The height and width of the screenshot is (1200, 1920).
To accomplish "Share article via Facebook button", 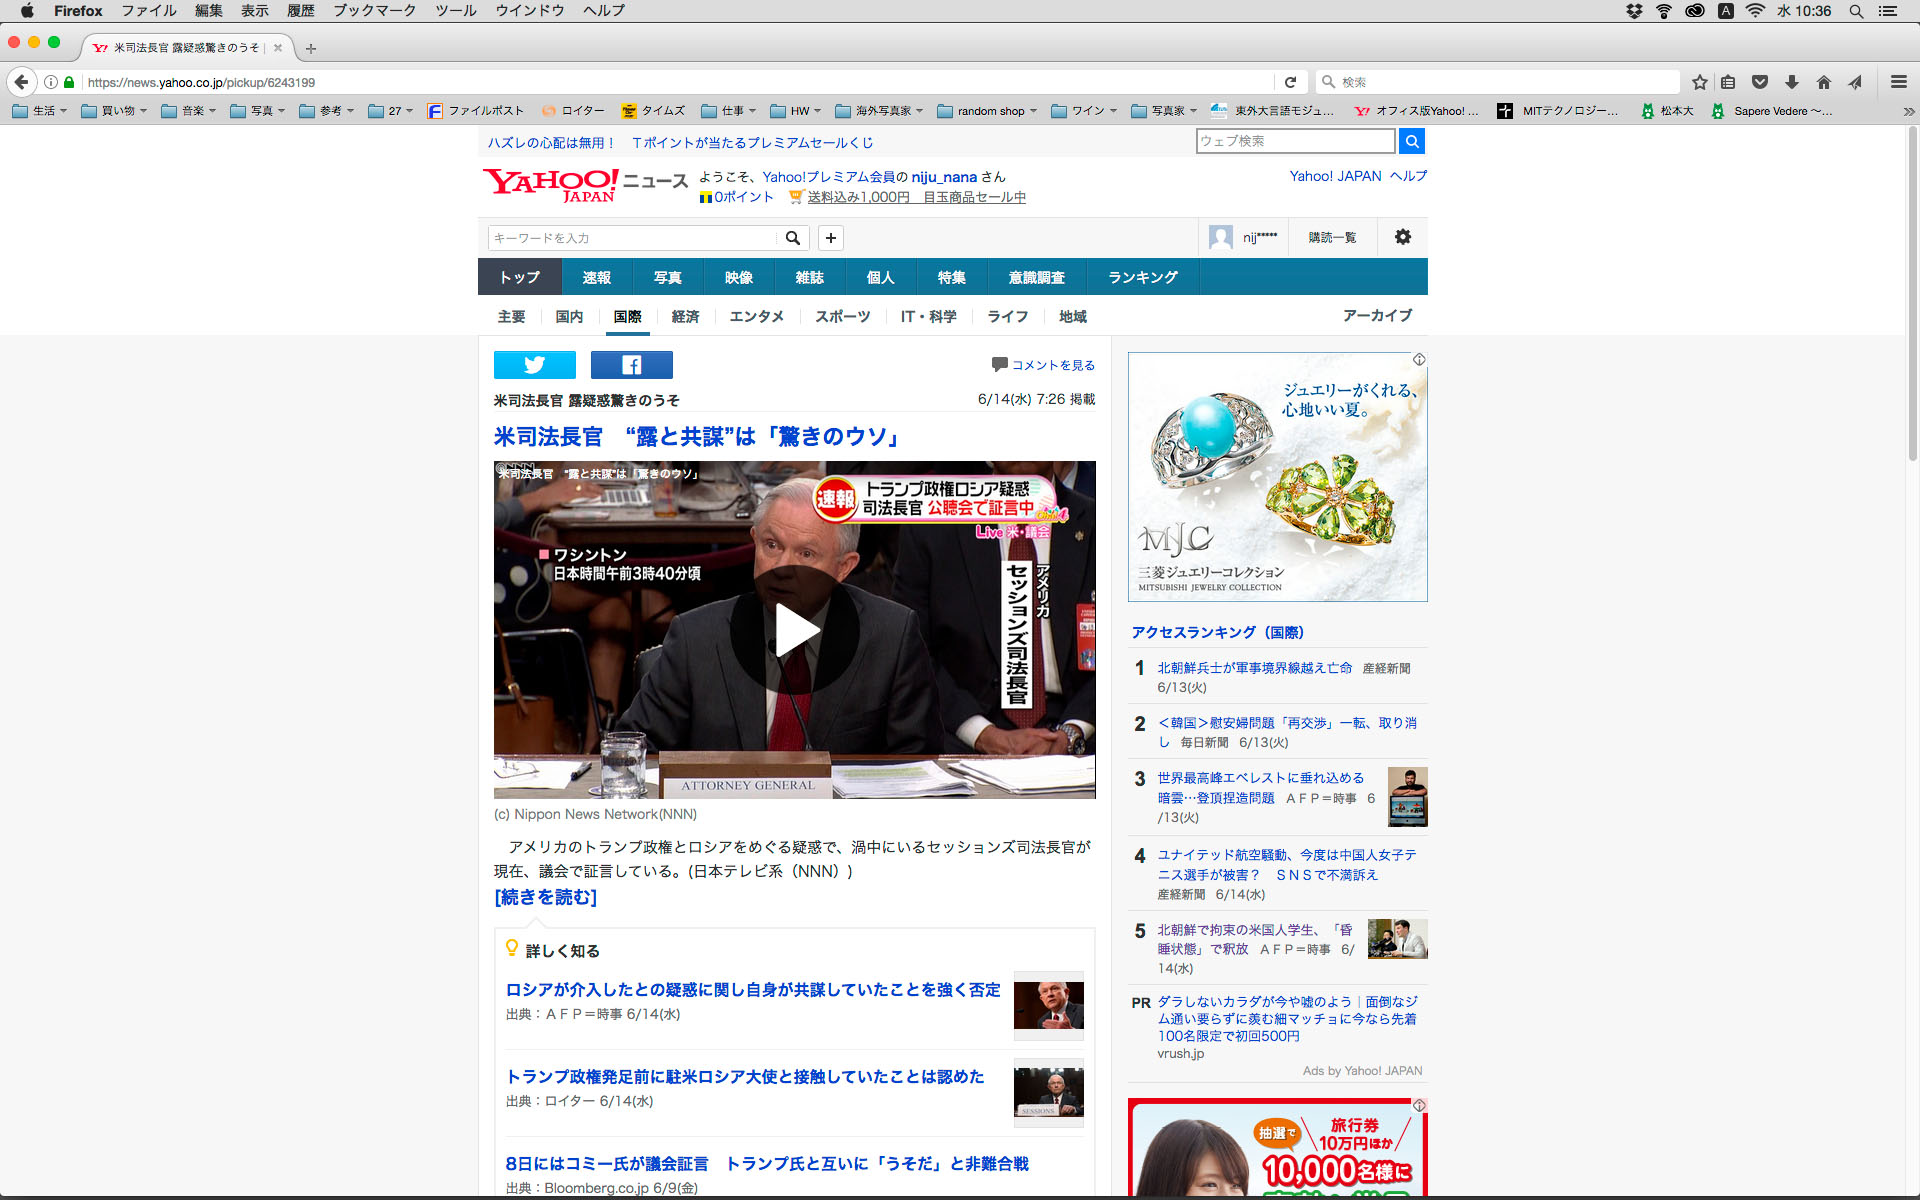I will pos(631,365).
